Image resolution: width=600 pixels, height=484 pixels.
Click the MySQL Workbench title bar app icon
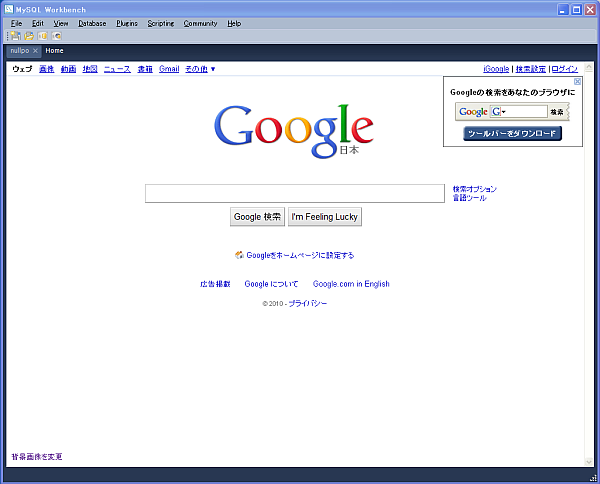[x=9, y=9]
